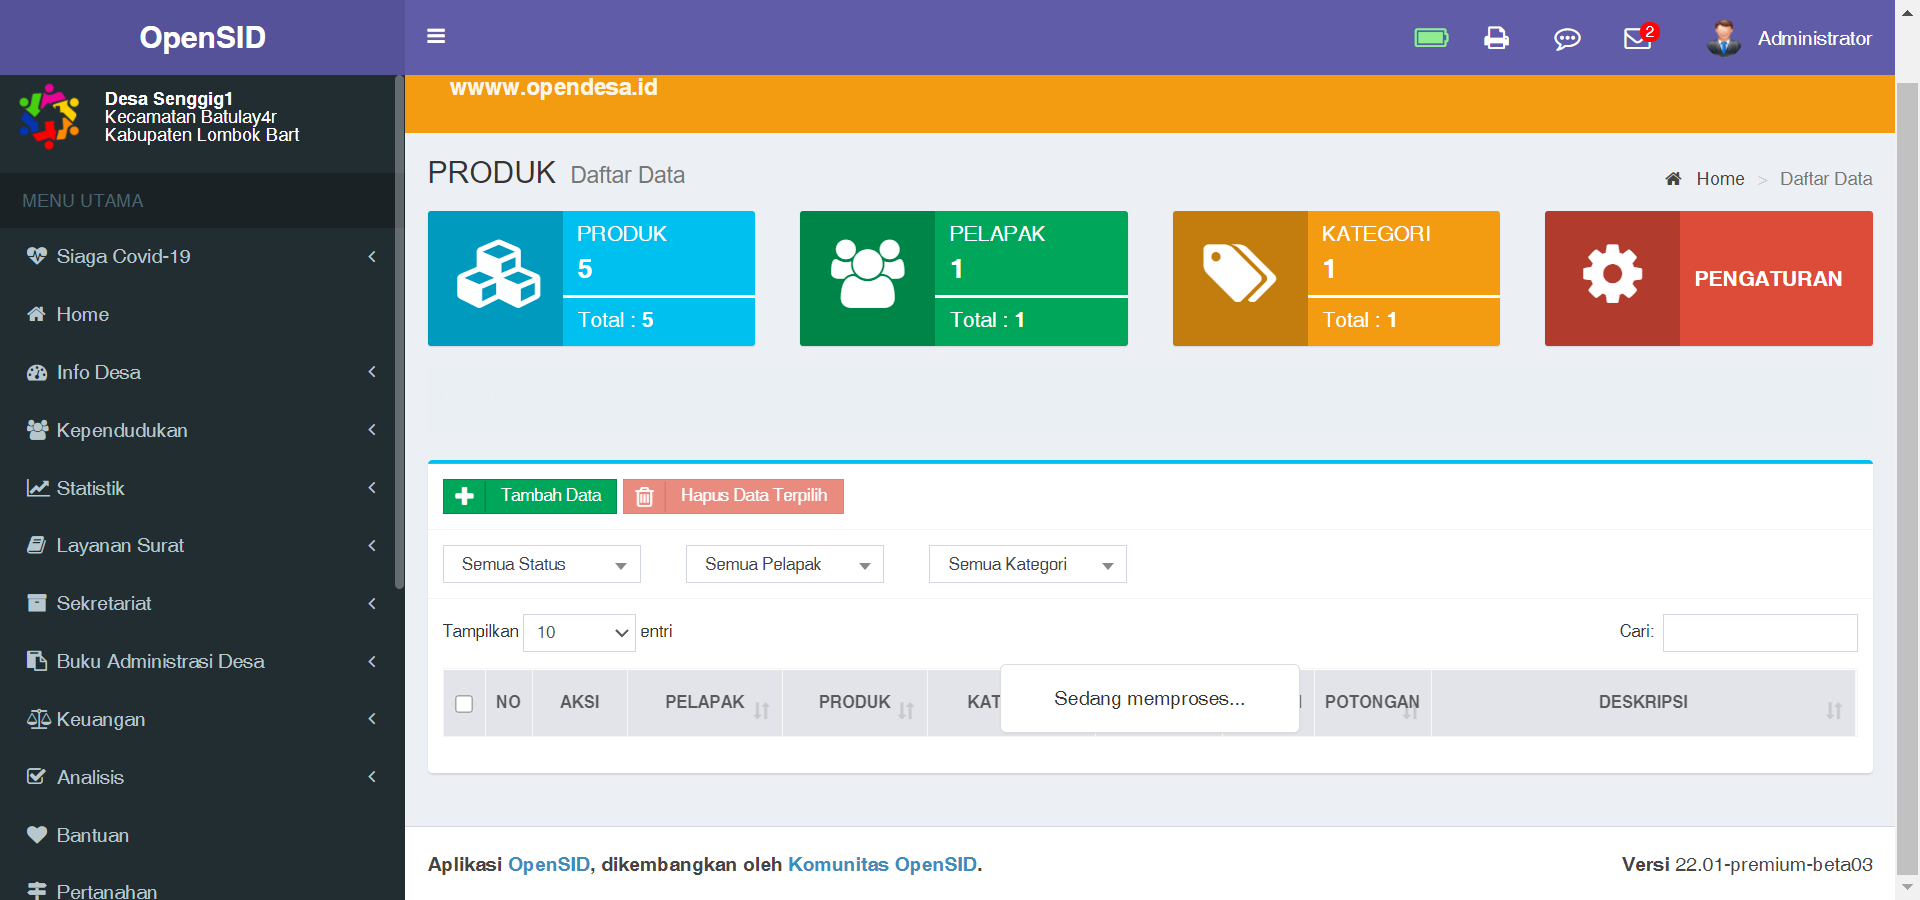Open the Home sidebar menu item
The height and width of the screenshot is (900, 1920).
coord(200,314)
